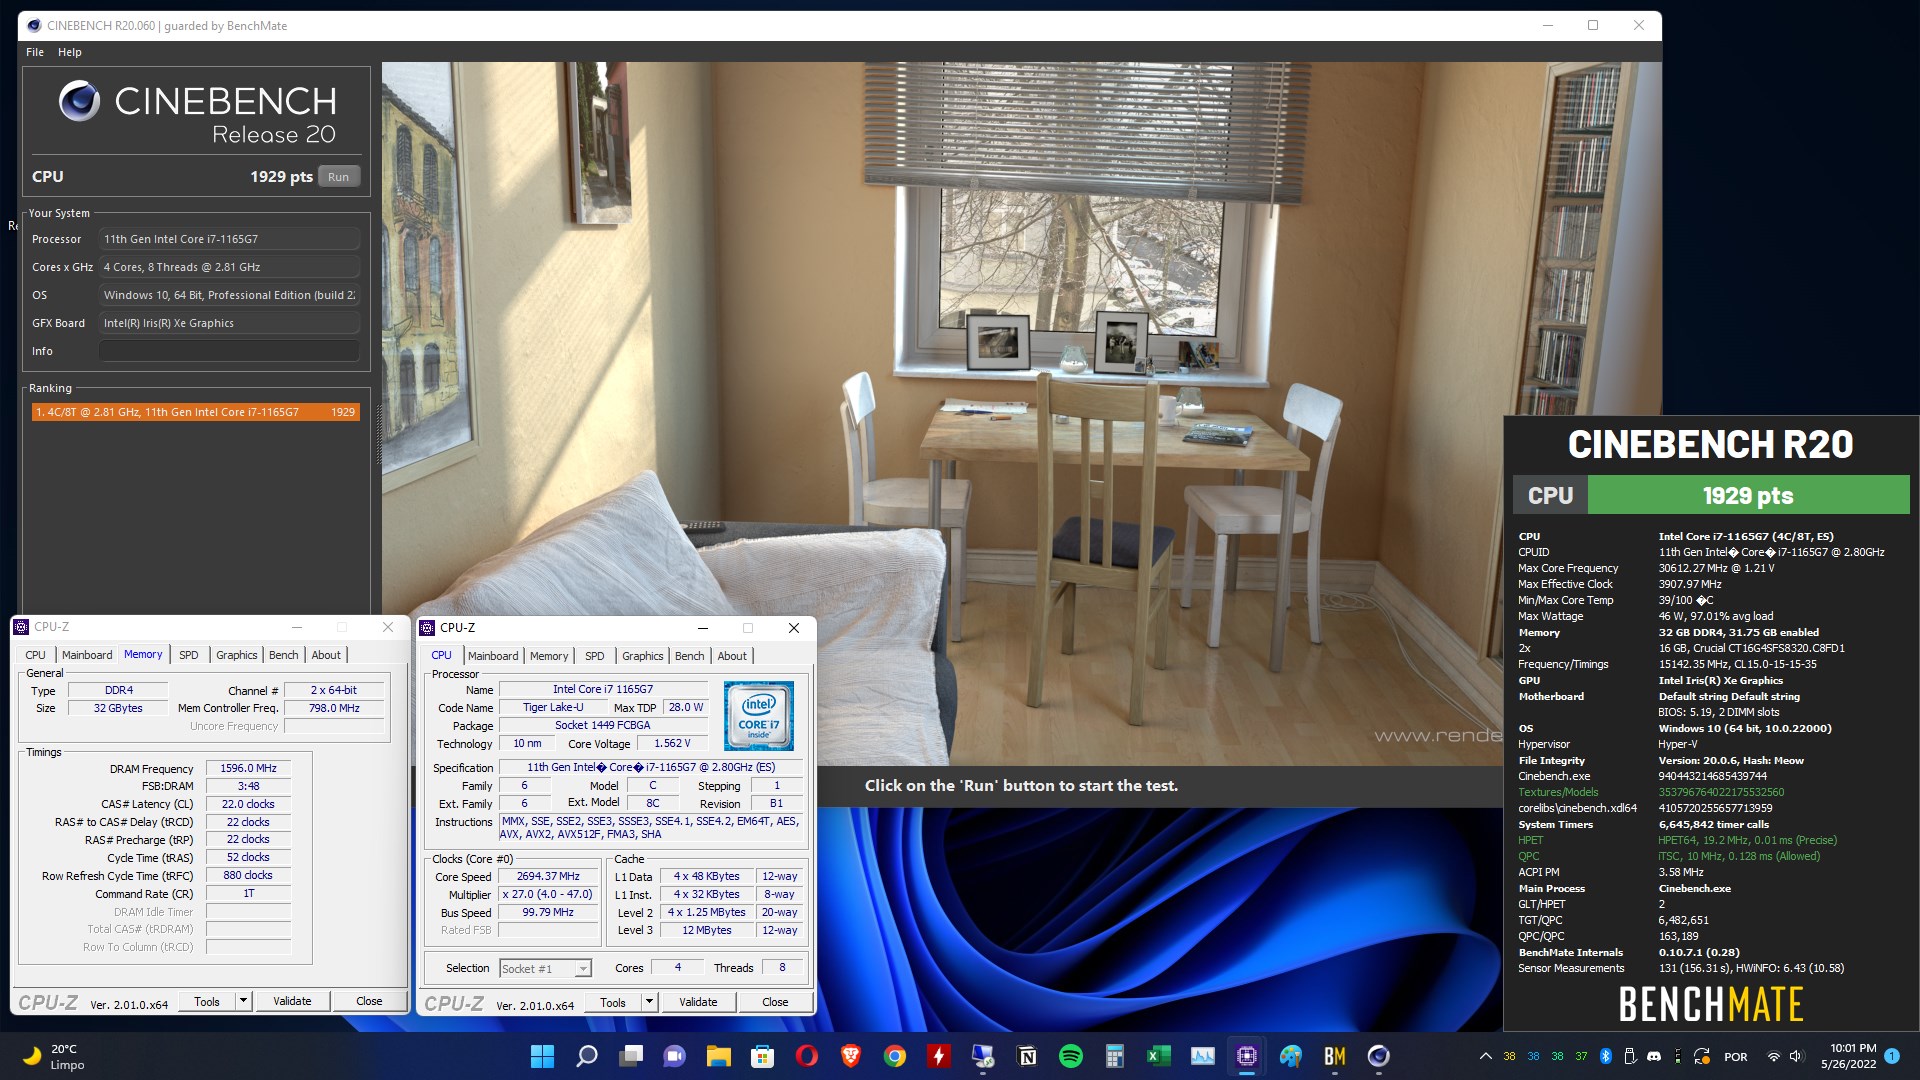
Task: Click Validate in the front CPU-Z window
Action: tap(698, 1002)
